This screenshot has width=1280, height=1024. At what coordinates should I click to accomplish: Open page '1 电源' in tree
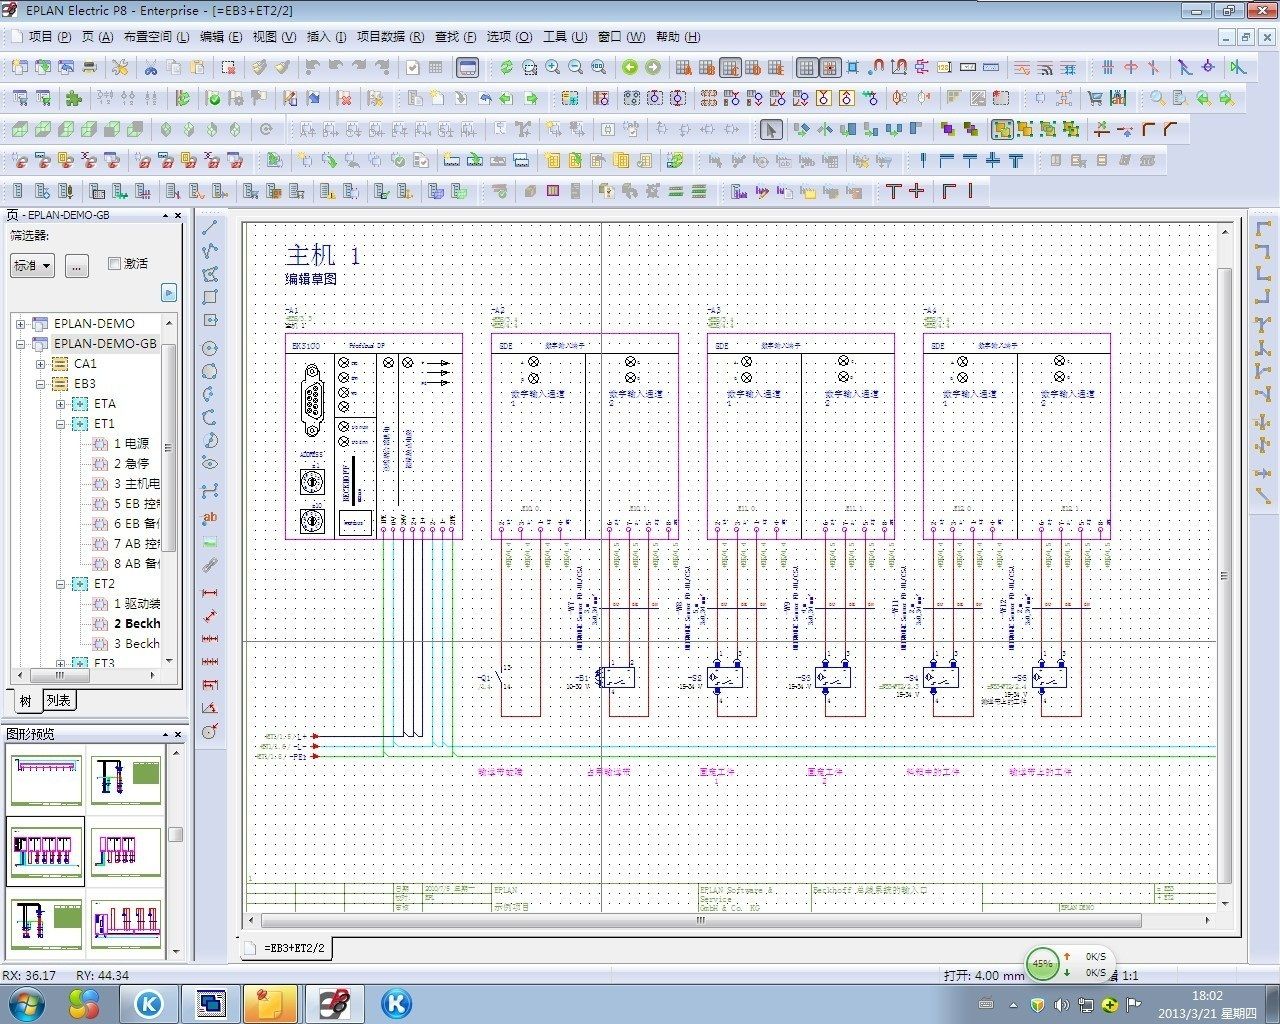[x=130, y=444]
